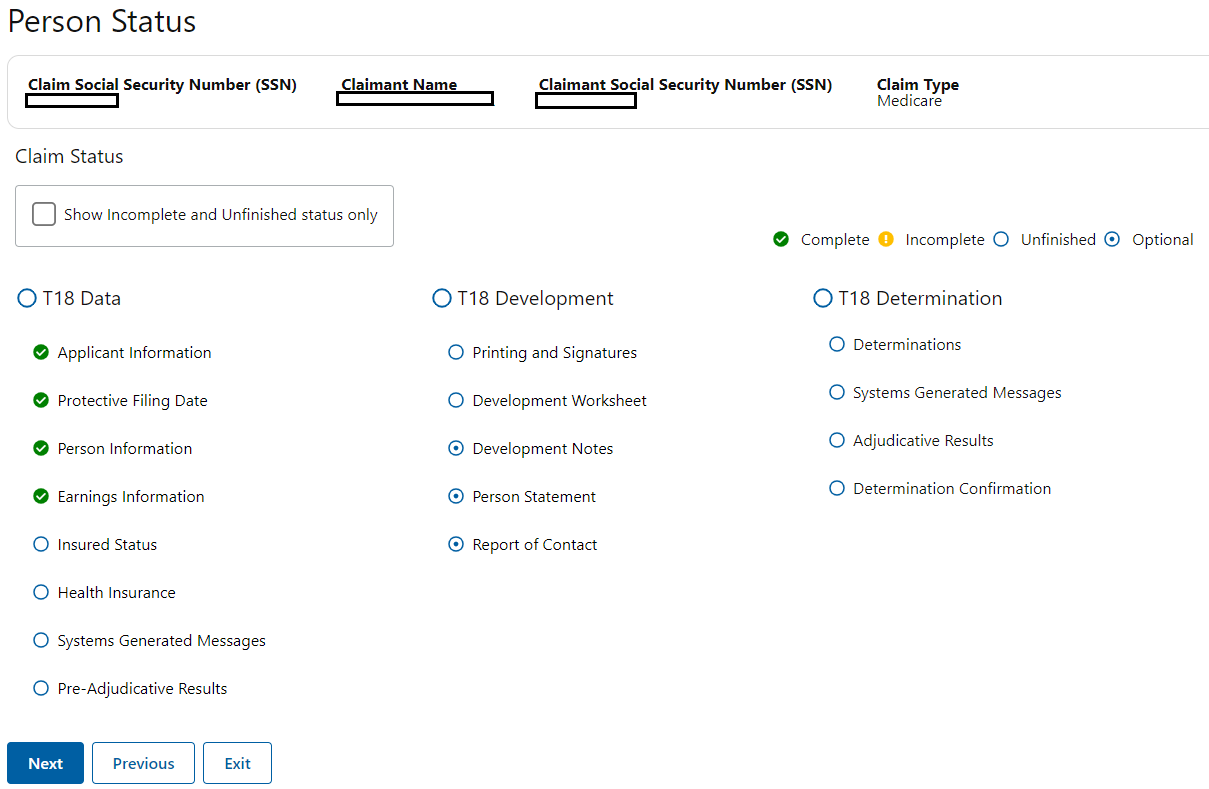This screenshot has height=789, width=1209.
Task: Click the yellow Incomplete legend icon
Action: 886,239
